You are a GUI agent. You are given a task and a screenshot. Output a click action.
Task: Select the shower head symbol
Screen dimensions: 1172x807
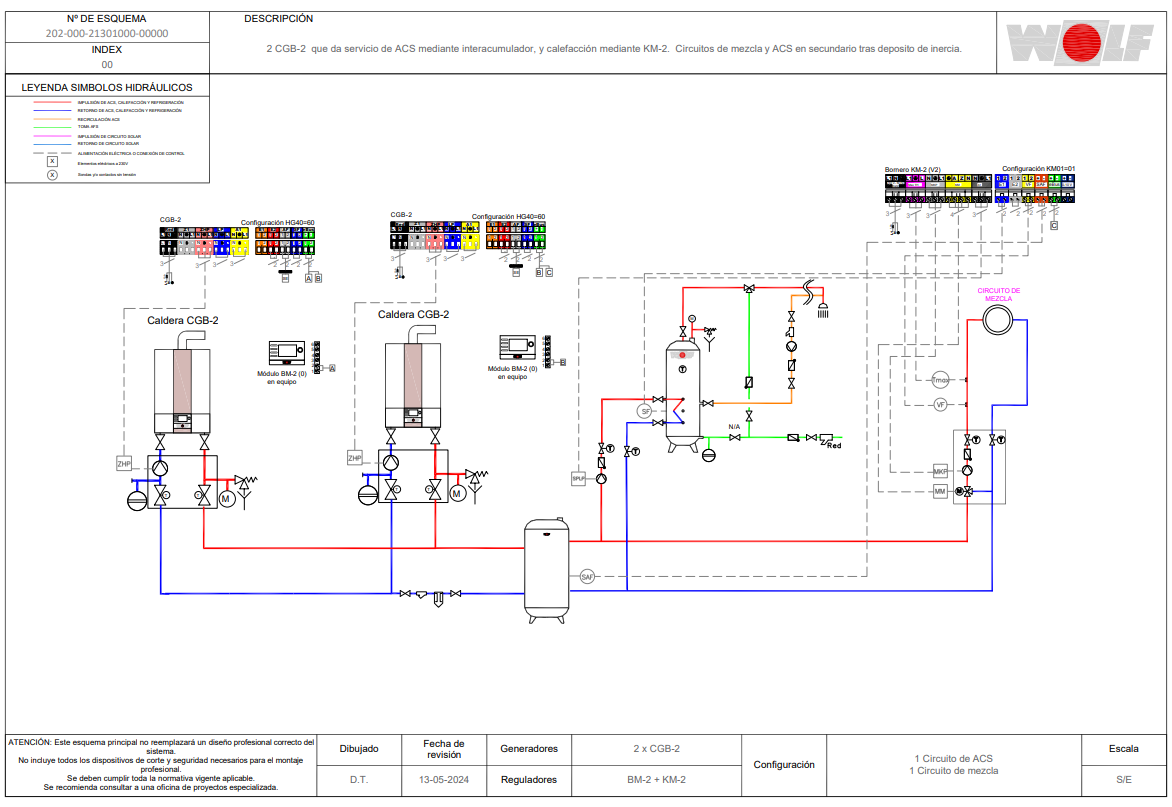pyautogui.click(x=823, y=310)
